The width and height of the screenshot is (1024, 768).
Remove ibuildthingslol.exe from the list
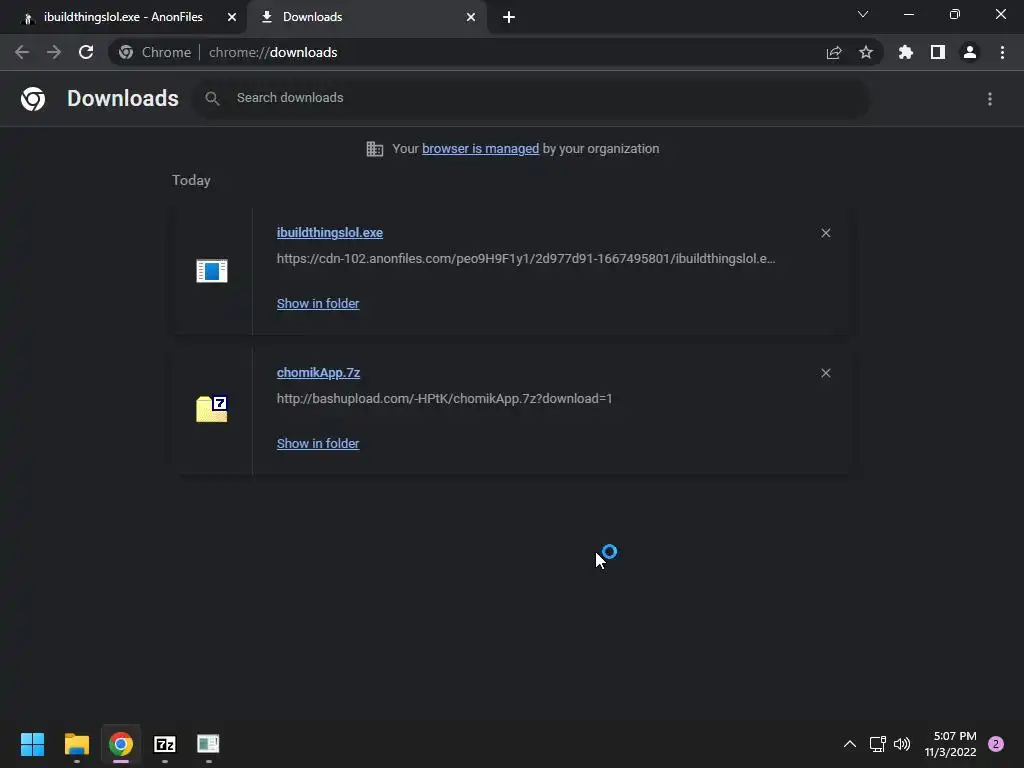(x=826, y=233)
